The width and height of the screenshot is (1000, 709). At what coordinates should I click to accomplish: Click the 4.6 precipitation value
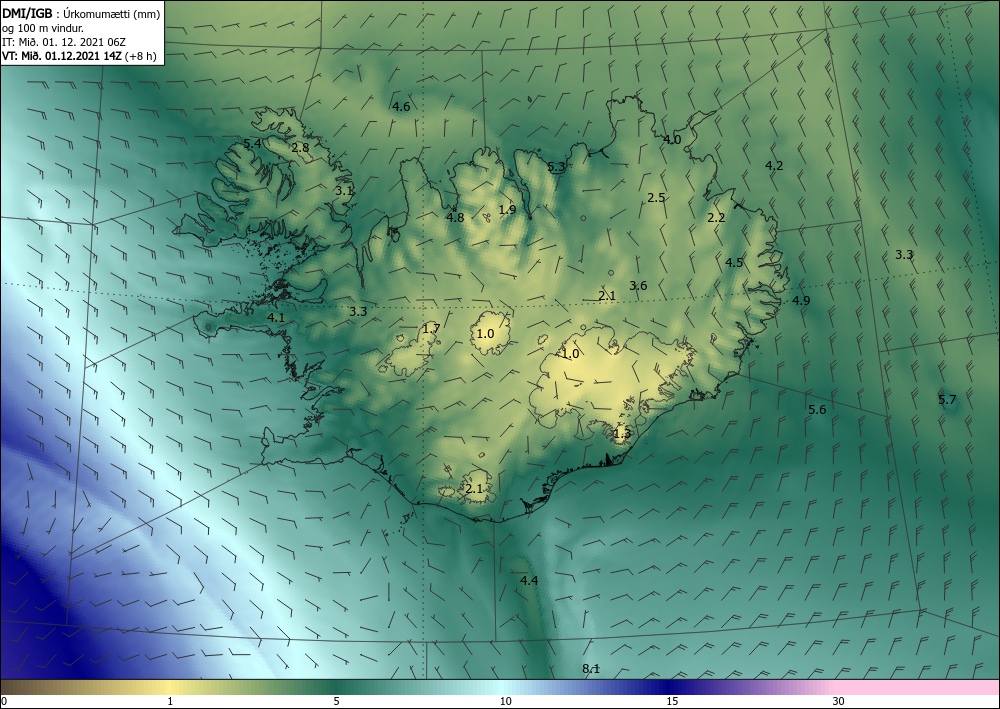(x=401, y=106)
